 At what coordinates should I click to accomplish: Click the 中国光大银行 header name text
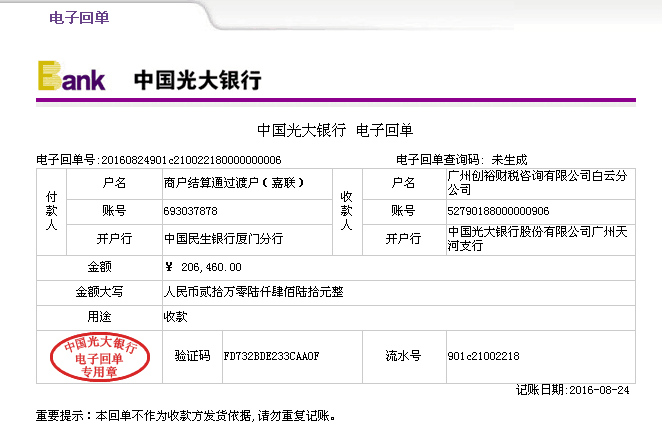[197, 80]
